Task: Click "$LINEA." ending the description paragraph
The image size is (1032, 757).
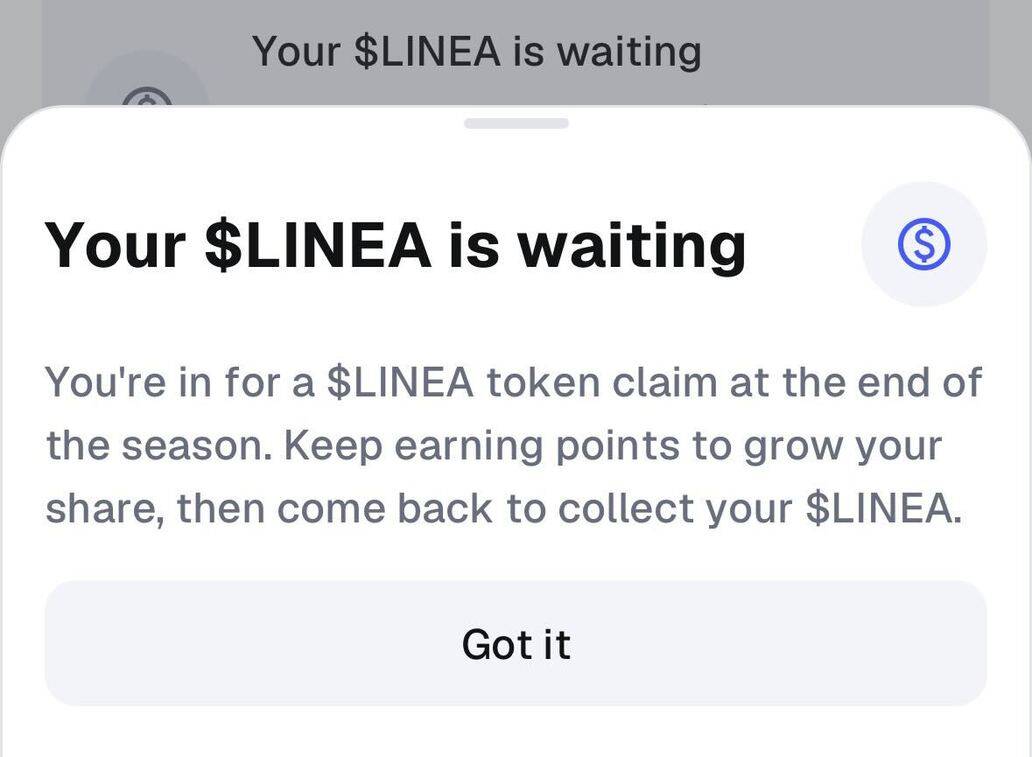Action: pyautogui.click(x=883, y=509)
